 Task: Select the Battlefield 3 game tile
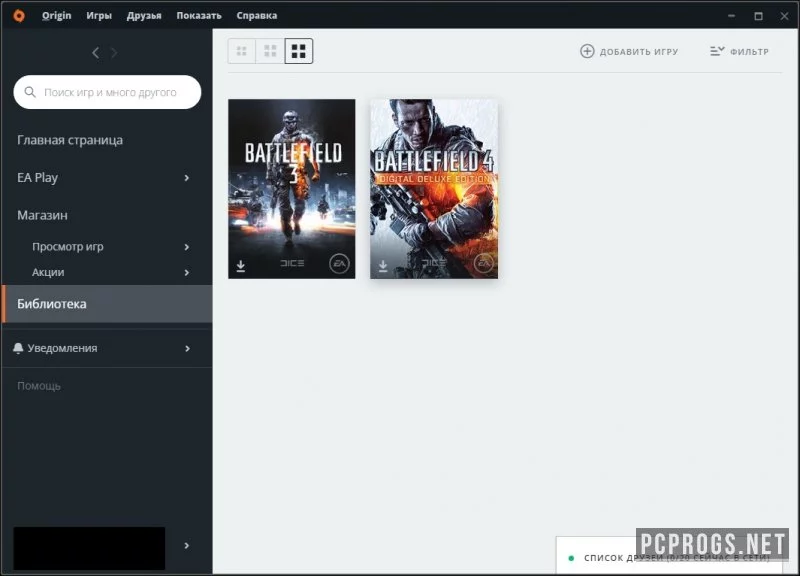292,189
